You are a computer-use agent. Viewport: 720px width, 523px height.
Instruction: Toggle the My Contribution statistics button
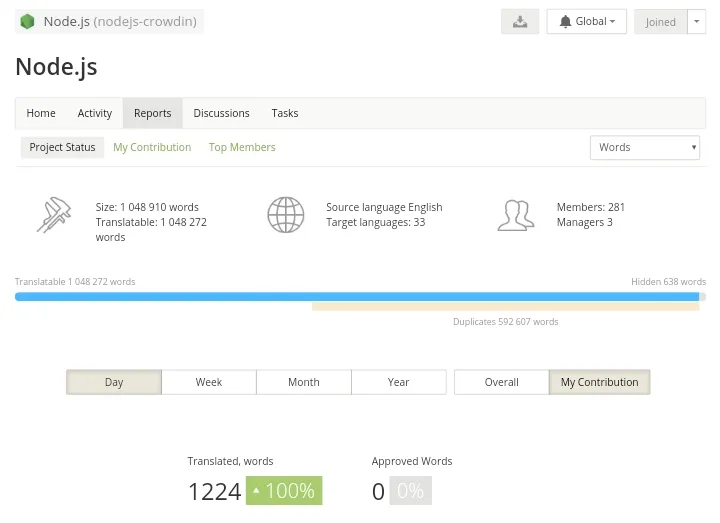coord(600,382)
